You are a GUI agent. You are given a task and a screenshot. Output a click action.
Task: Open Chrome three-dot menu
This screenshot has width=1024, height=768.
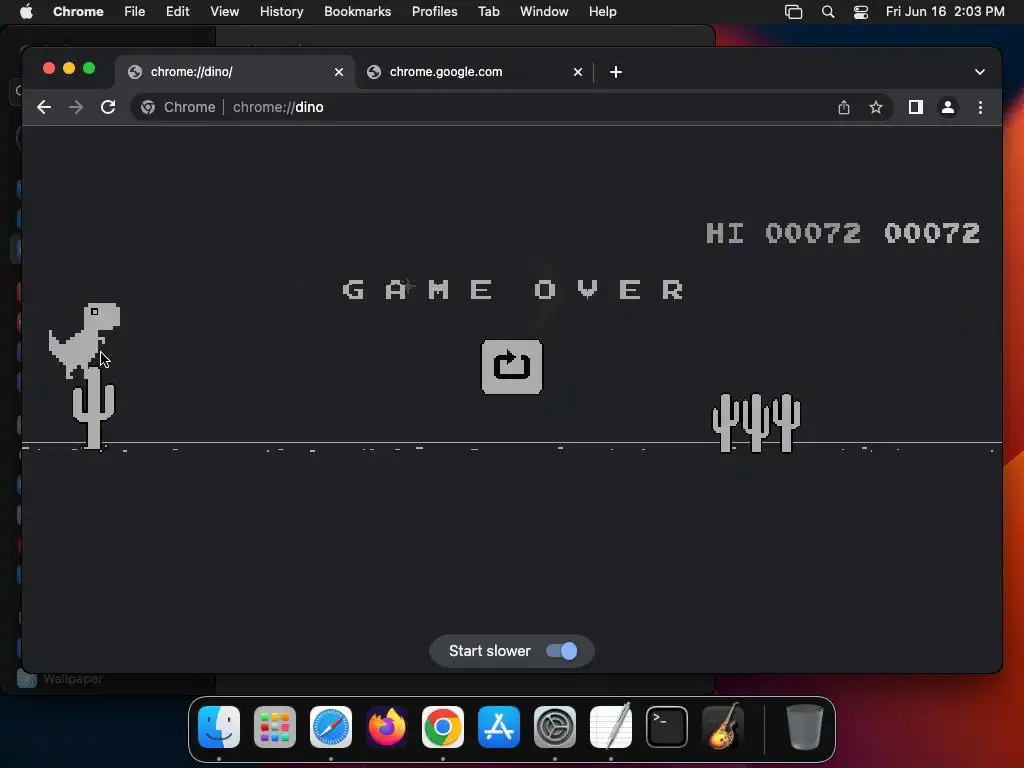pos(980,107)
